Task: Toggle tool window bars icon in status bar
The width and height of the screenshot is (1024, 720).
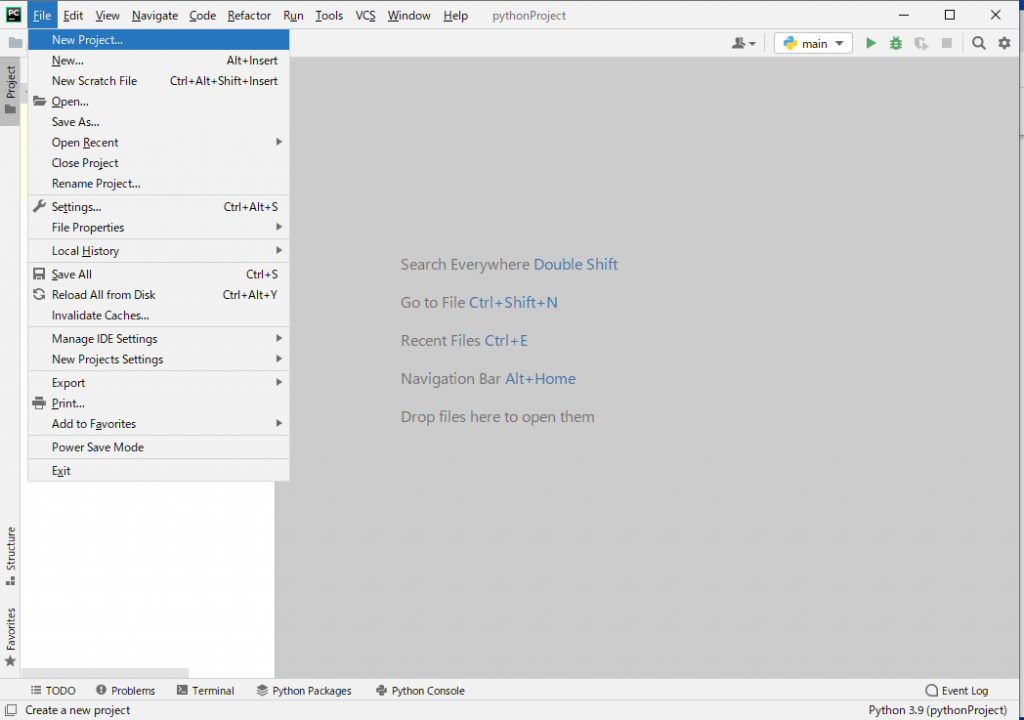Action: coord(10,710)
